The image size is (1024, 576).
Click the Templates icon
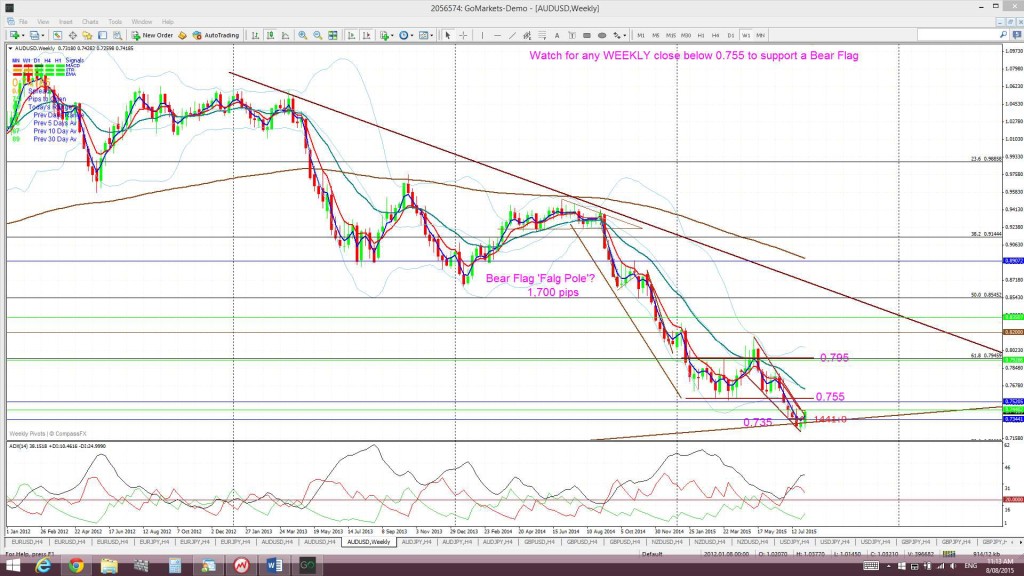click(423, 35)
